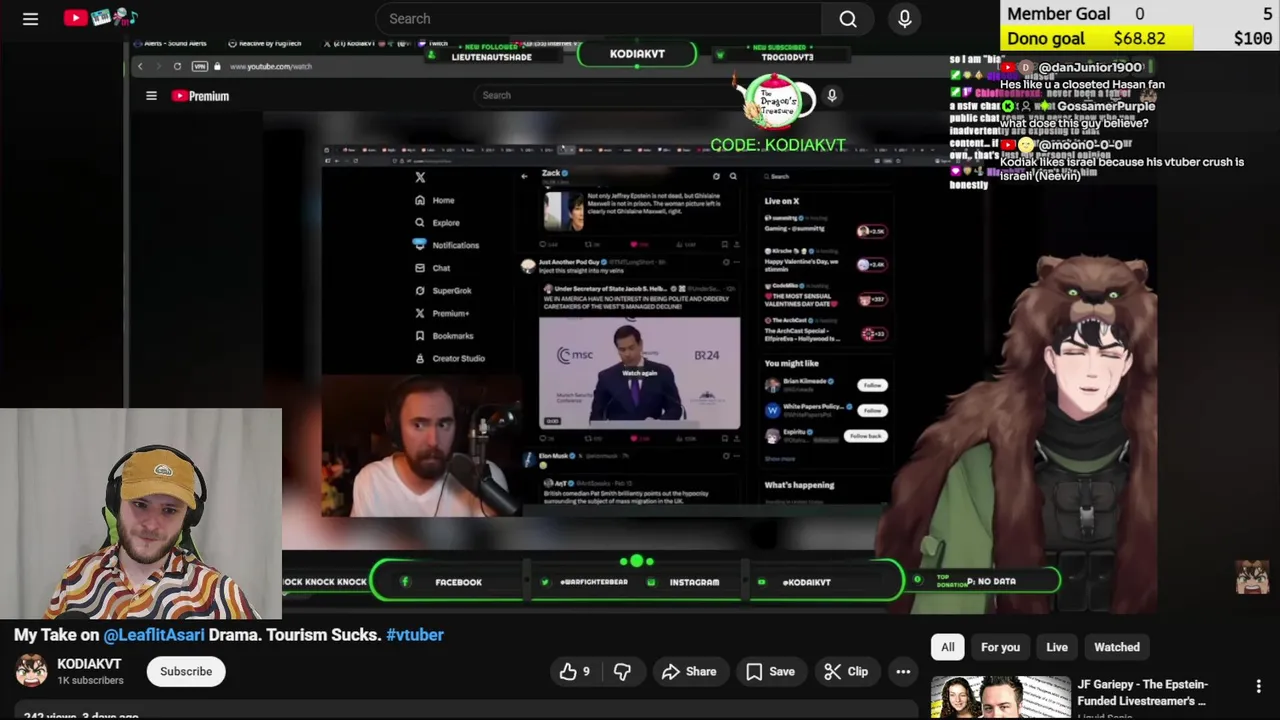Click the inner browser youtube.com/watch address

(x=270, y=66)
